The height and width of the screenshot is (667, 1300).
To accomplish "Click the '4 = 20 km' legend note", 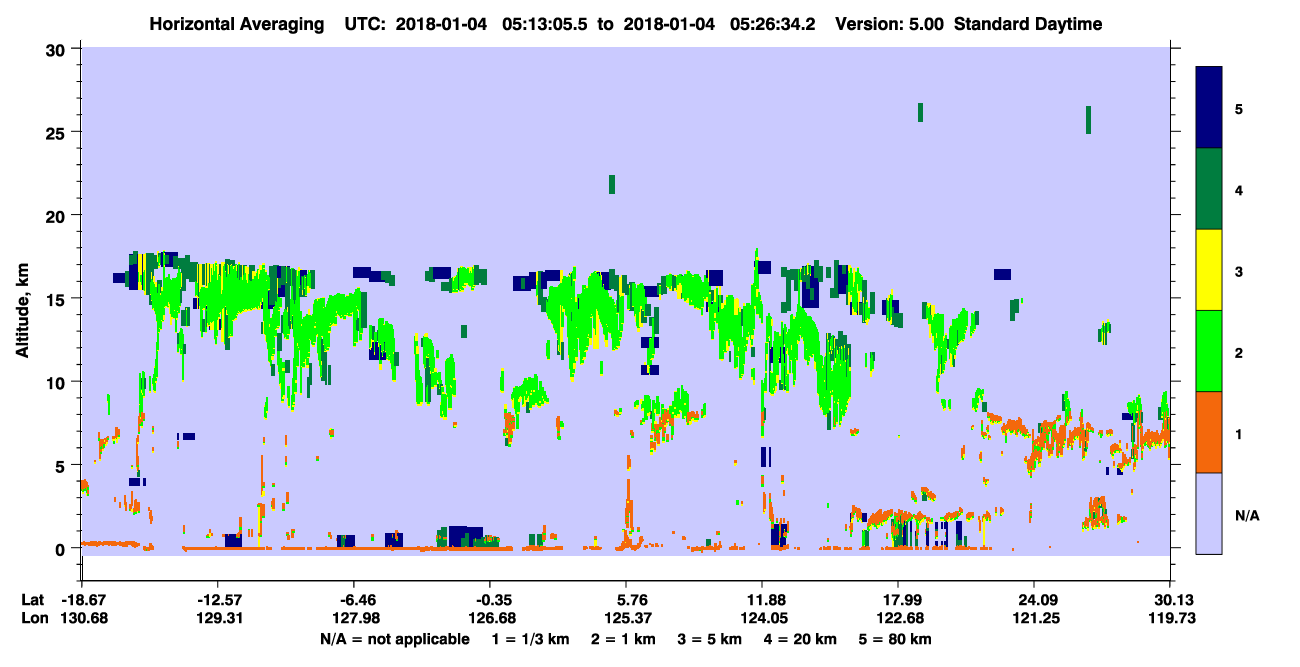I will coord(801,639).
